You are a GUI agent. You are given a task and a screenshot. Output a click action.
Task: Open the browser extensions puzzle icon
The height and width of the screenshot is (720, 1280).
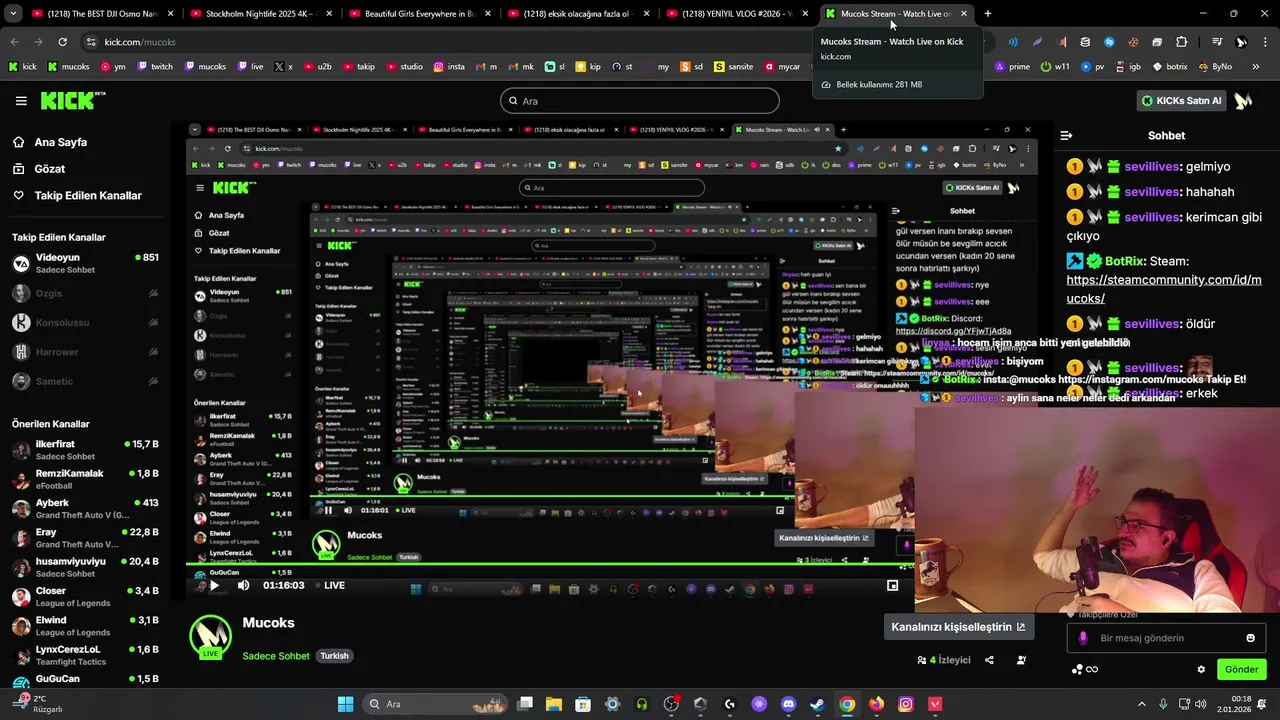click(1181, 42)
